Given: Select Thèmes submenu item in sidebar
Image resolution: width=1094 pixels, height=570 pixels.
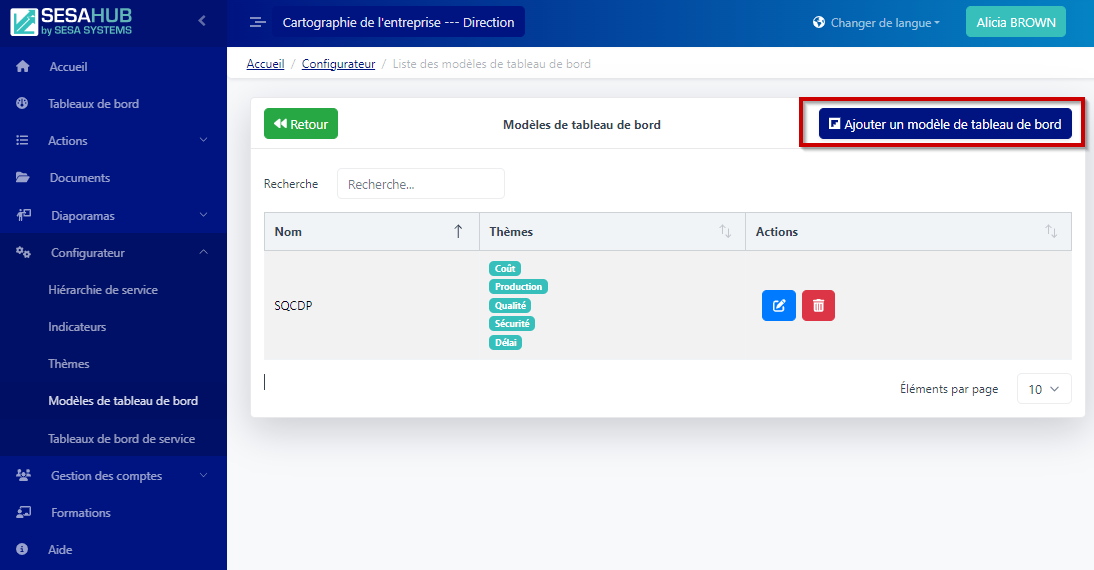Looking at the screenshot, I should coord(68,363).
